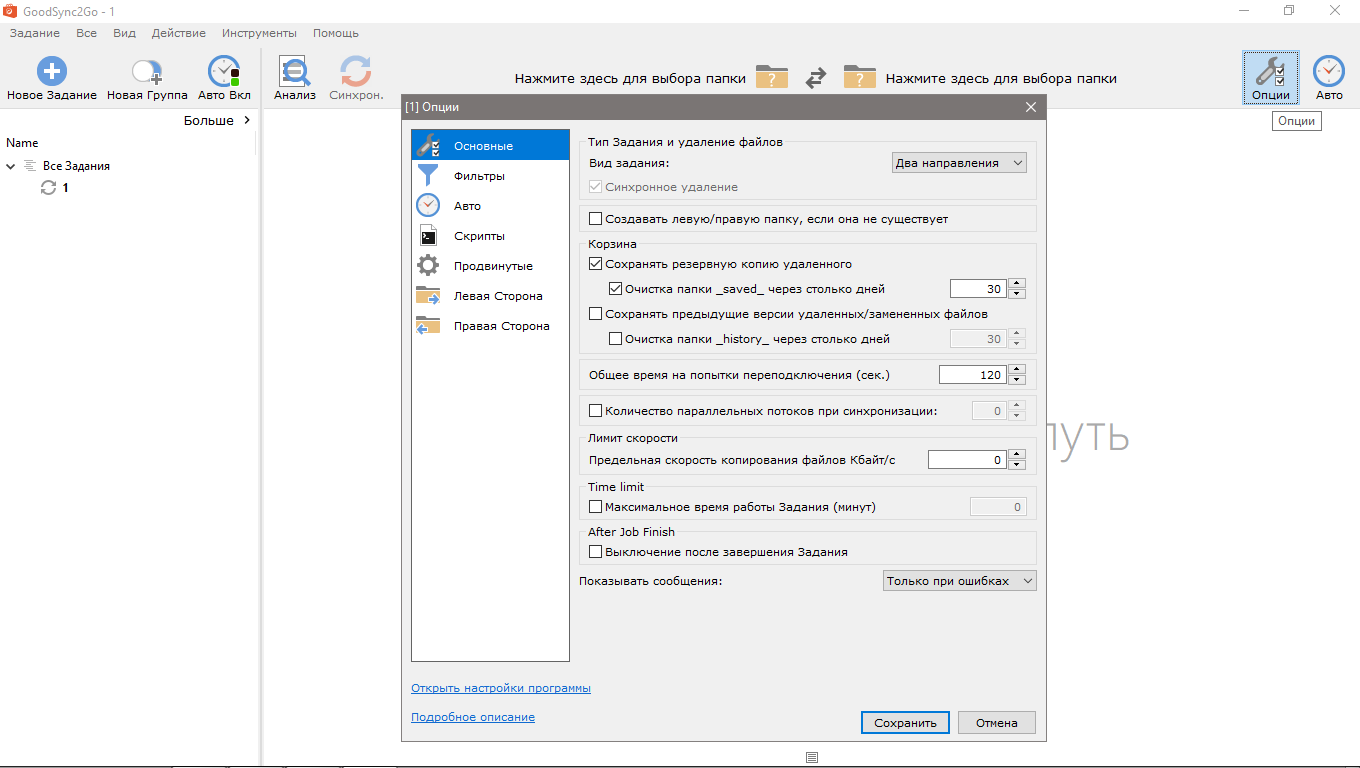
Task: Open the Открыть настройки программы link
Action: tap(500, 688)
